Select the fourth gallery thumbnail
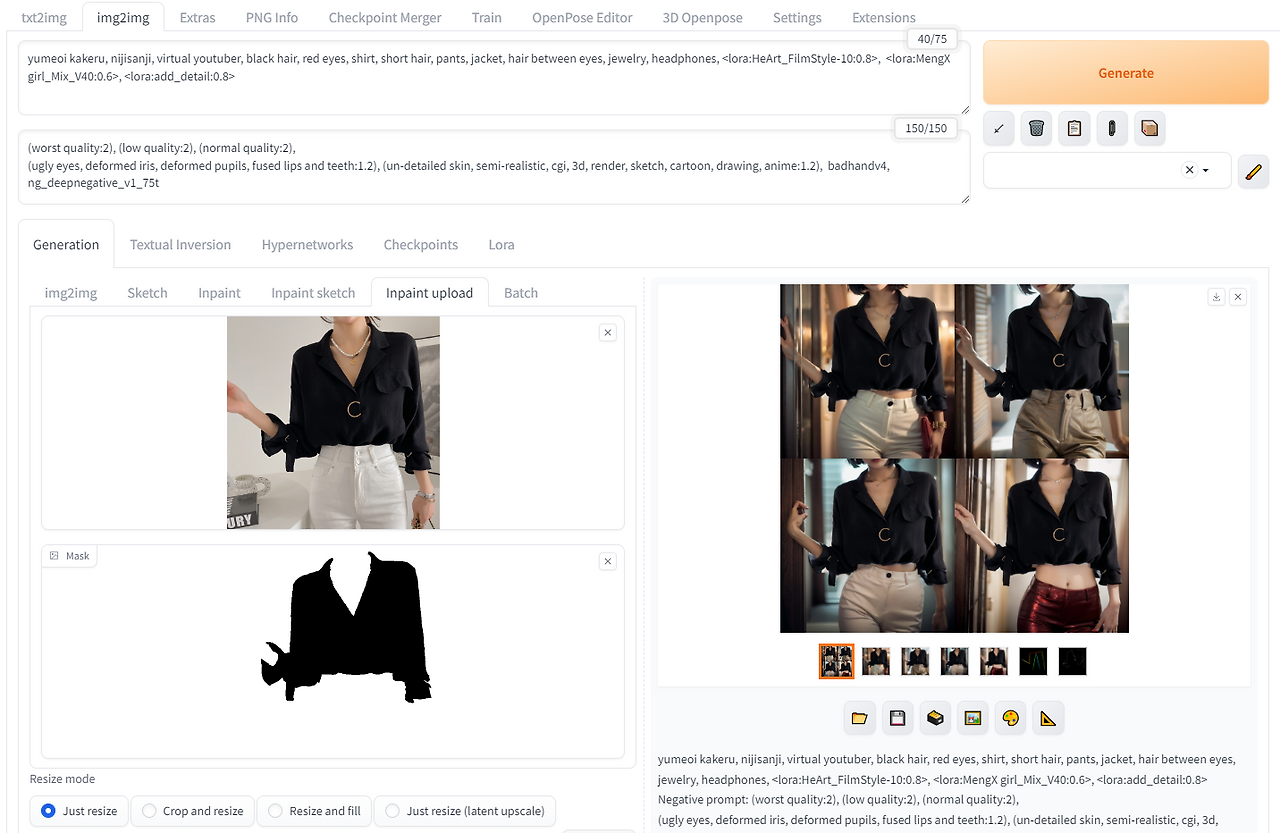1280x833 pixels. pyautogui.click(x=954, y=661)
